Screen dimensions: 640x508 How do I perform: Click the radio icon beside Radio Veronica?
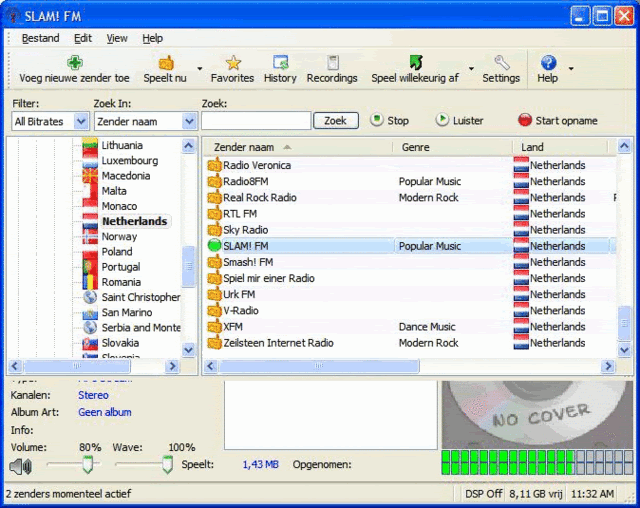[x=214, y=165]
